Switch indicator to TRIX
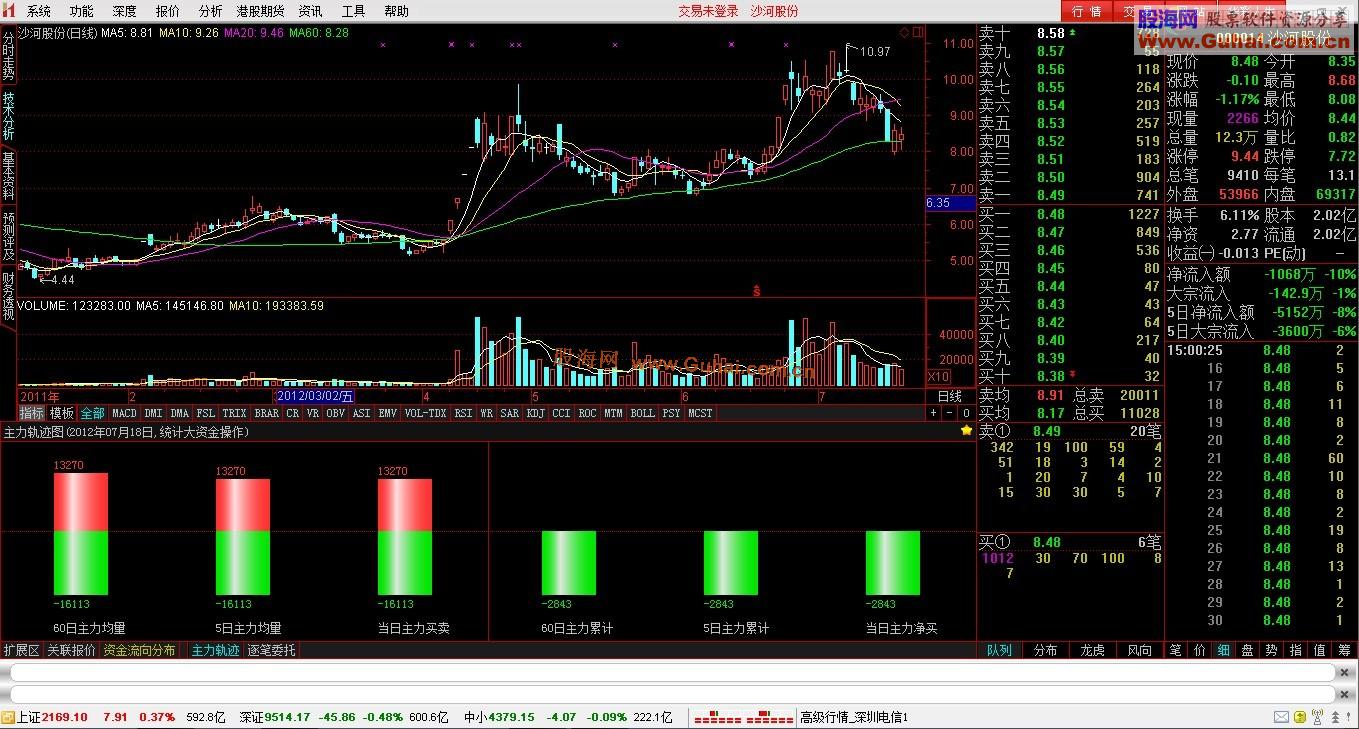Viewport: 1359px width, 729px height. click(234, 413)
